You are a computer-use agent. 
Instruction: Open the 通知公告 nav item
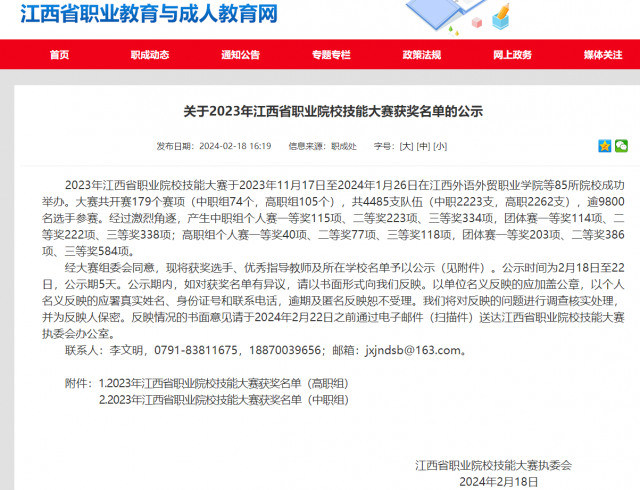(x=240, y=55)
